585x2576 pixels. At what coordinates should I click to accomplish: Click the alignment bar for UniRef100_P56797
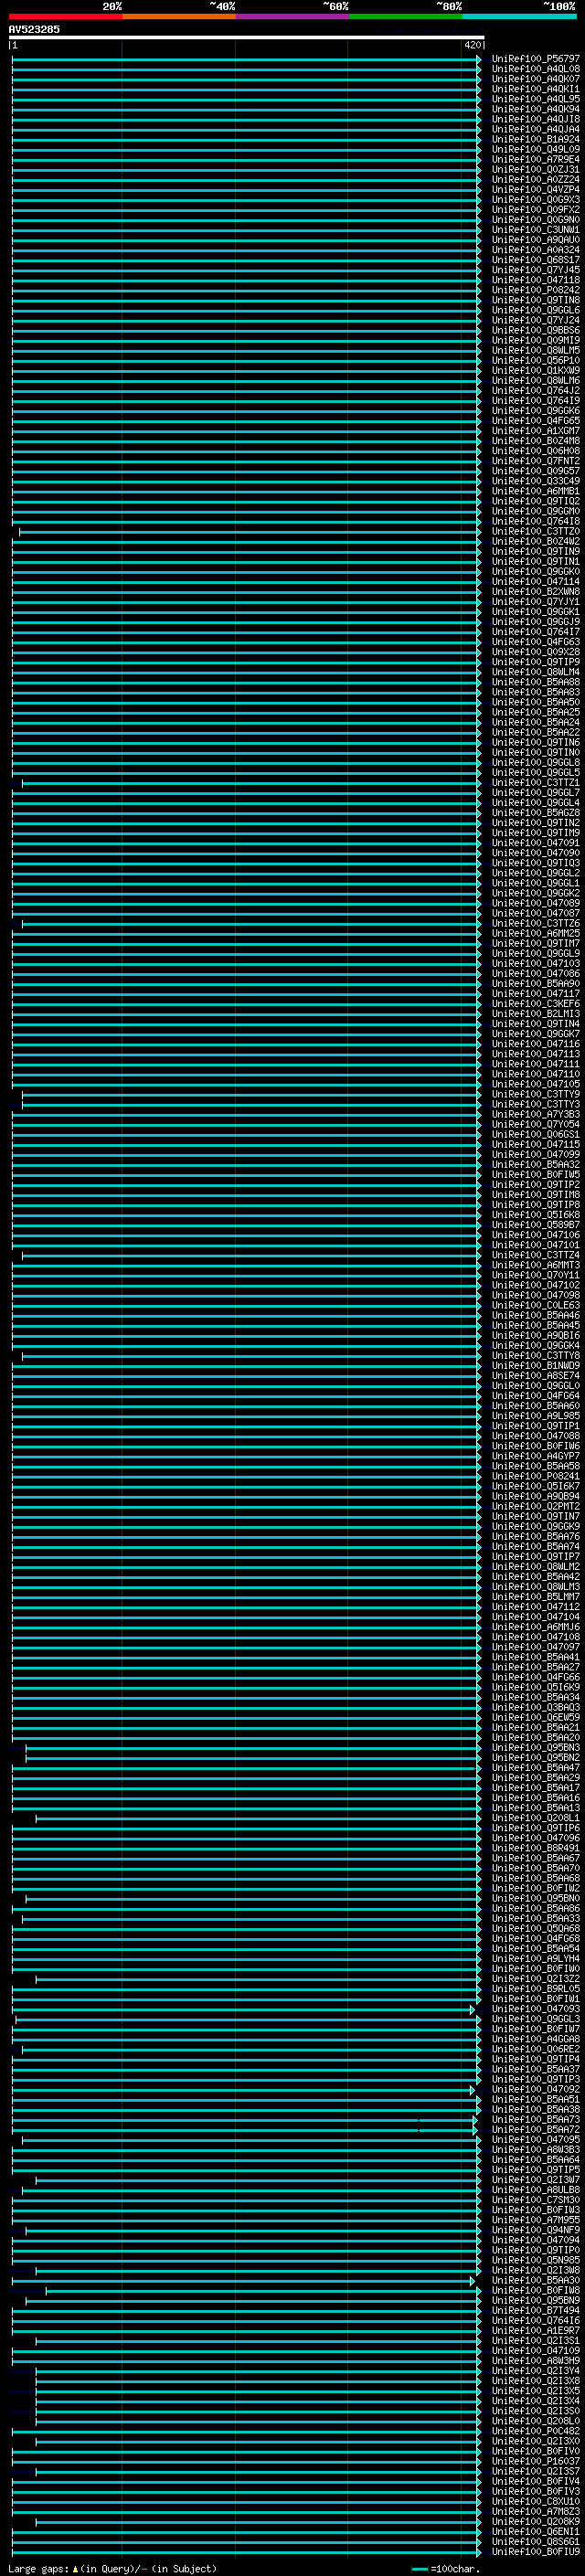click(246, 59)
